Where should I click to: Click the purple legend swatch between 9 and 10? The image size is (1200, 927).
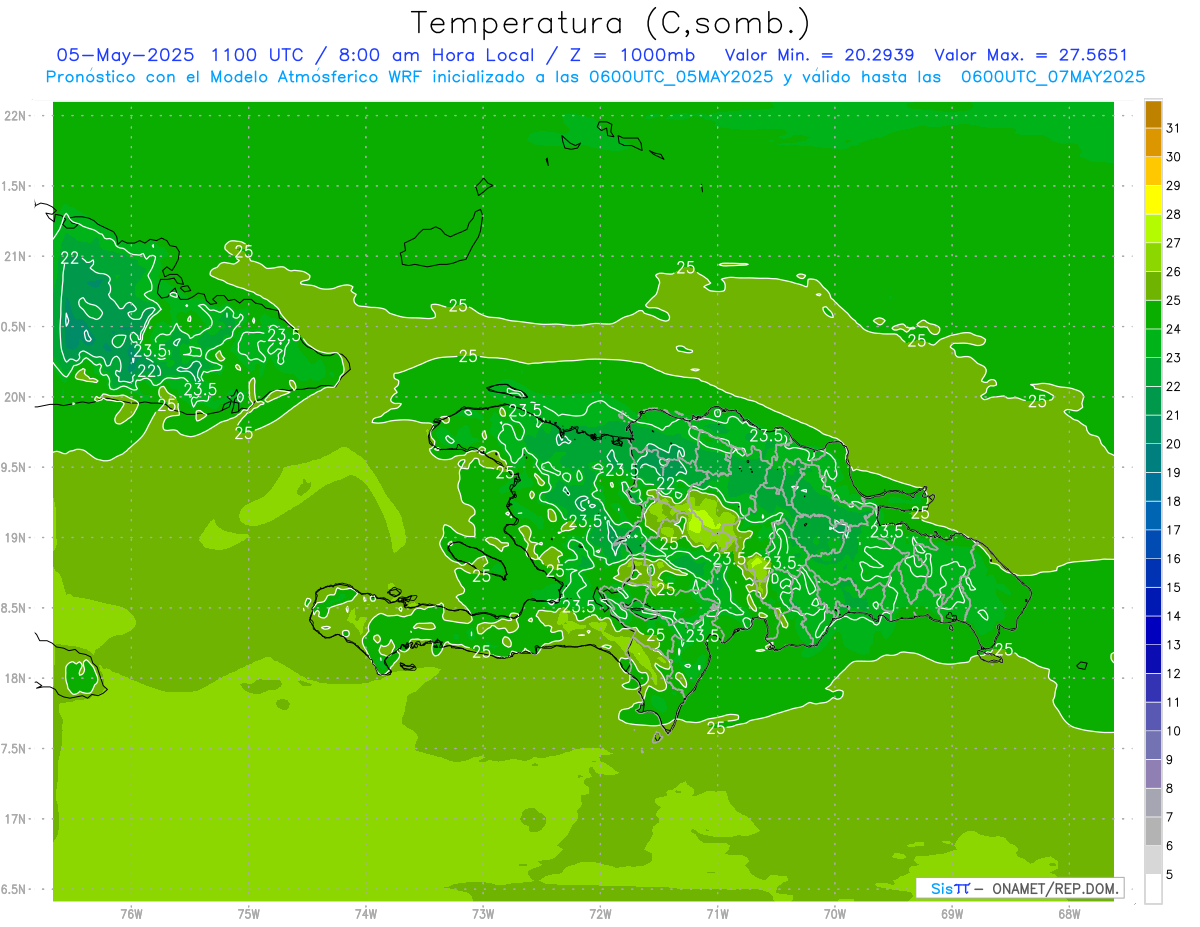coord(1153,746)
